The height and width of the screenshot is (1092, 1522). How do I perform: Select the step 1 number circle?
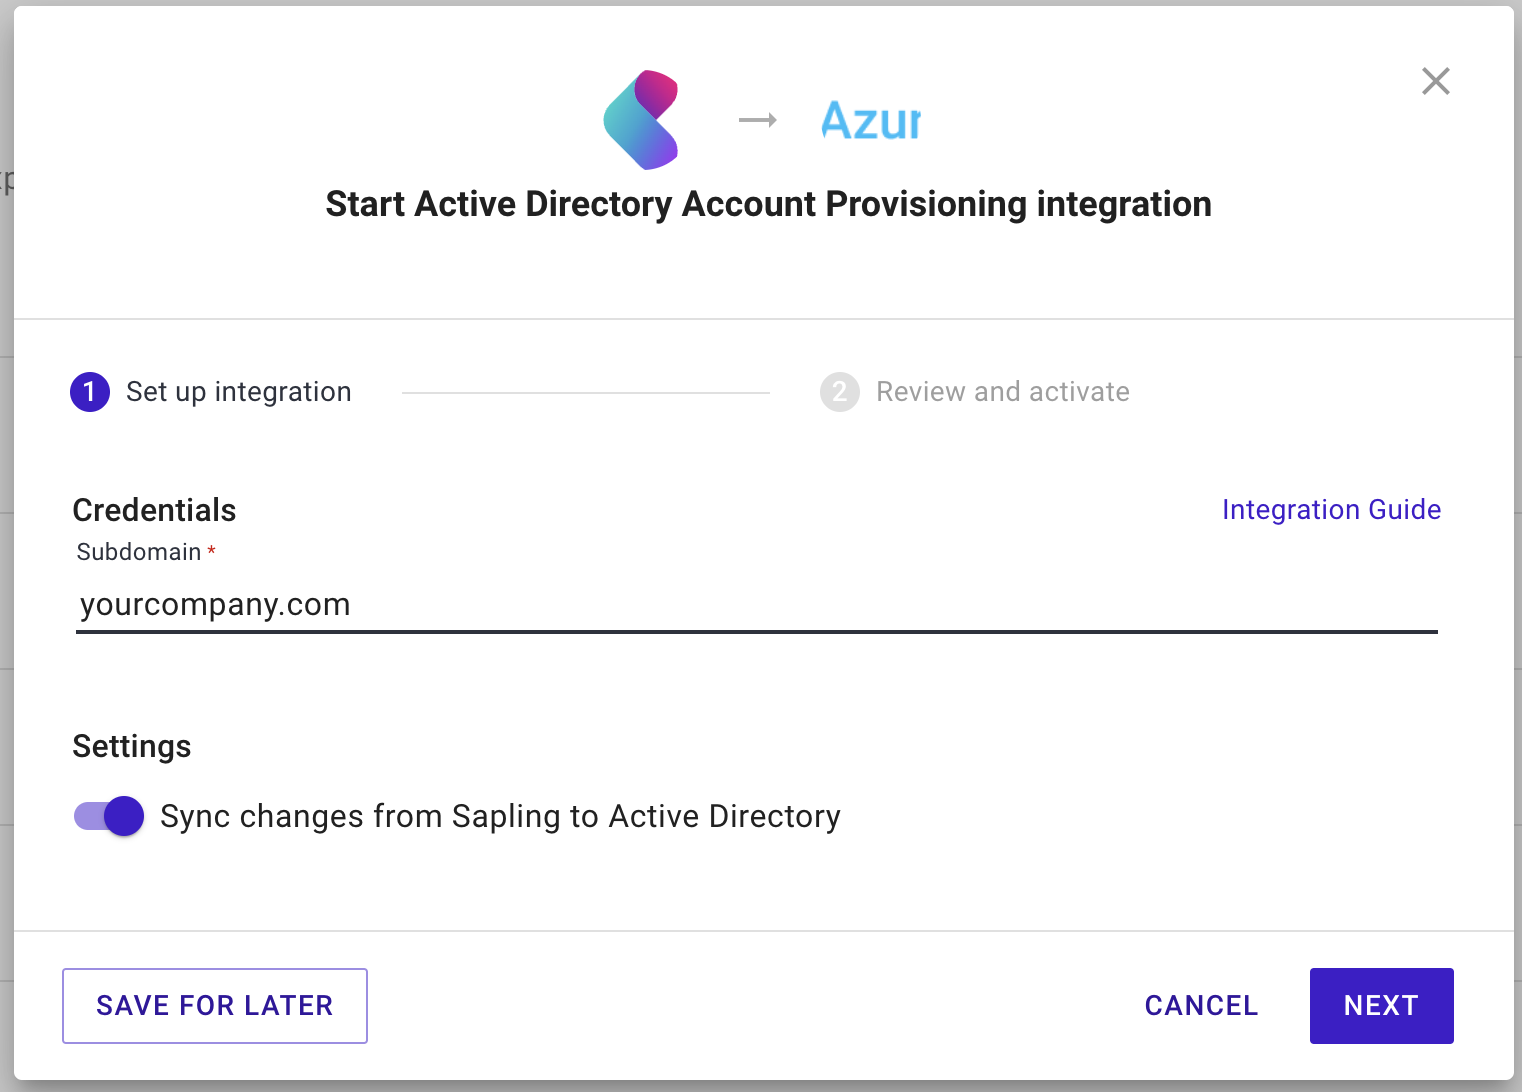click(90, 392)
